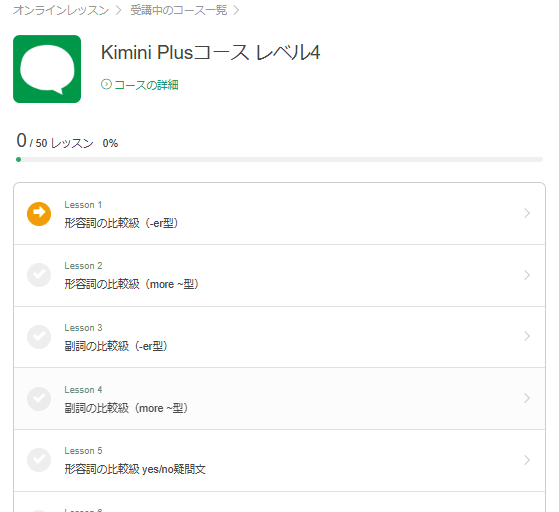559x512 pixels.
Task: Click the gray checkmark icon for Lesson 5
Action: point(39,460)
